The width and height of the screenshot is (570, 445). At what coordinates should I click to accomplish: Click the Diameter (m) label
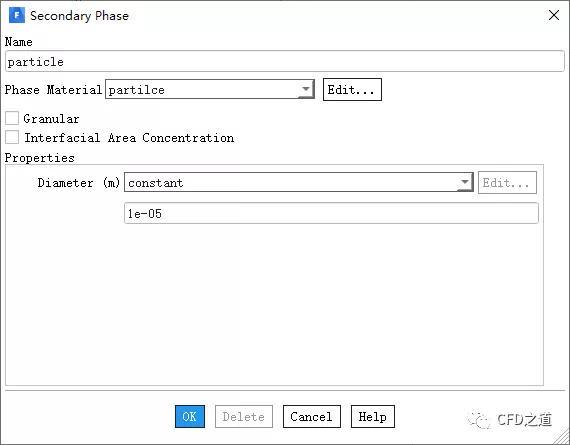(79, 182)
